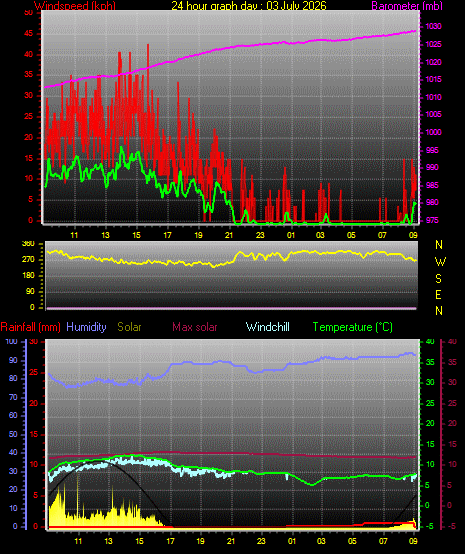This screenshot has height=554, width=465.
Task: Select the 270 wind direction axis value
Action: (x=28, y=259)
